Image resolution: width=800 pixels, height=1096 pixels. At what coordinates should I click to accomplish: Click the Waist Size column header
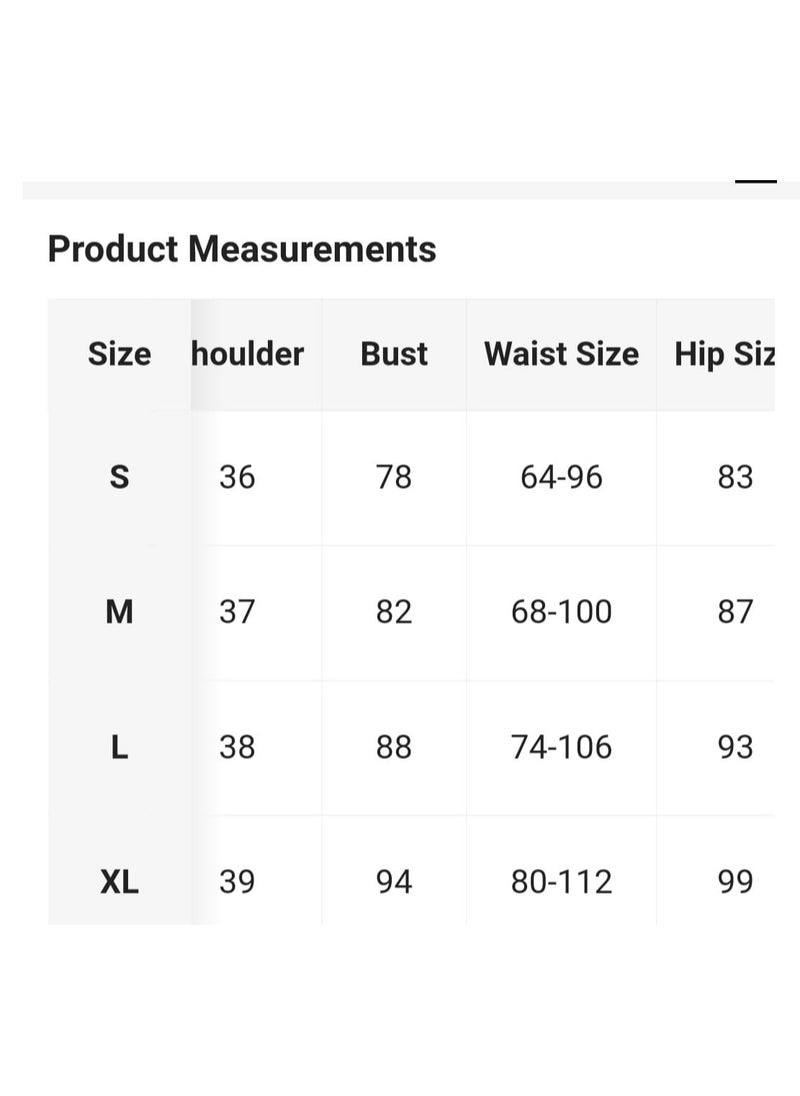562,354
